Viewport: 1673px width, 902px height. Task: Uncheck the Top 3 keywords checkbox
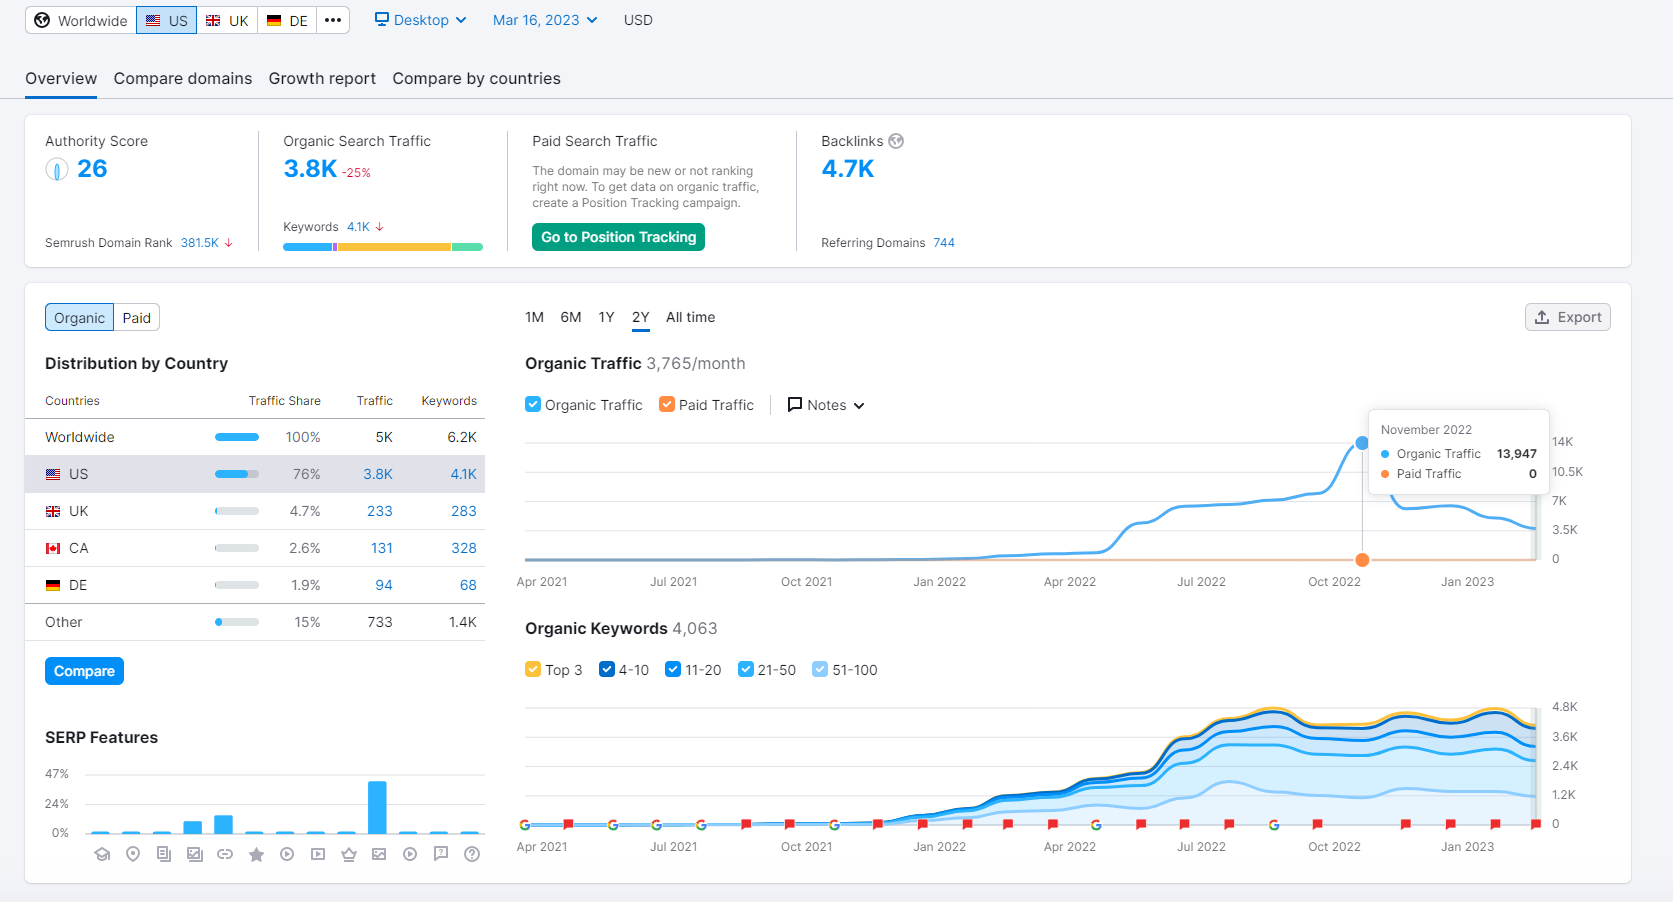click(533, 669)
